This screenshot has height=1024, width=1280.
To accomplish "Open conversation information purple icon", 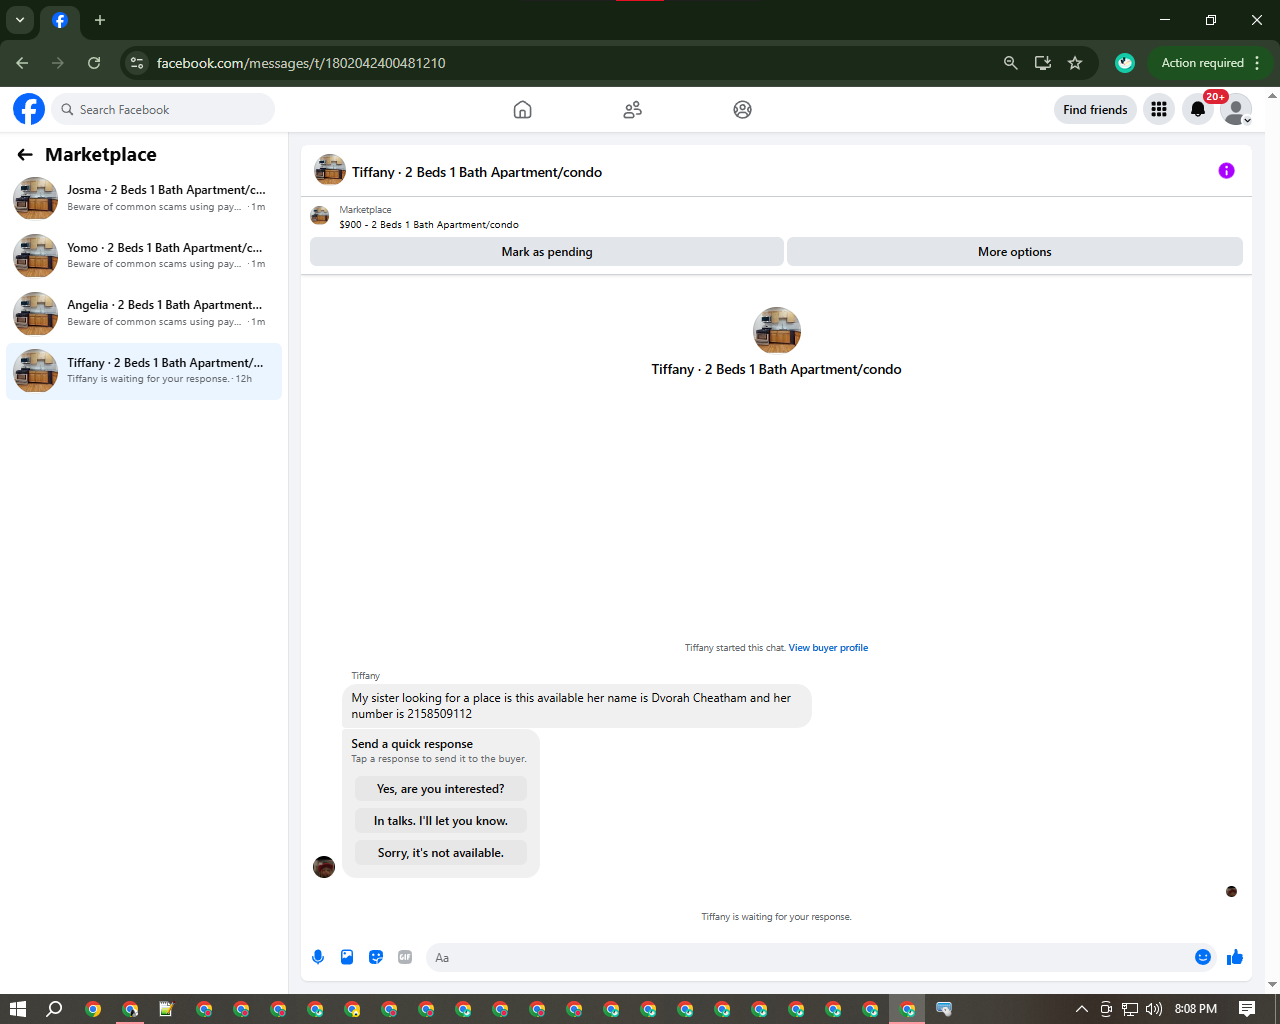I will [1226, 171].
